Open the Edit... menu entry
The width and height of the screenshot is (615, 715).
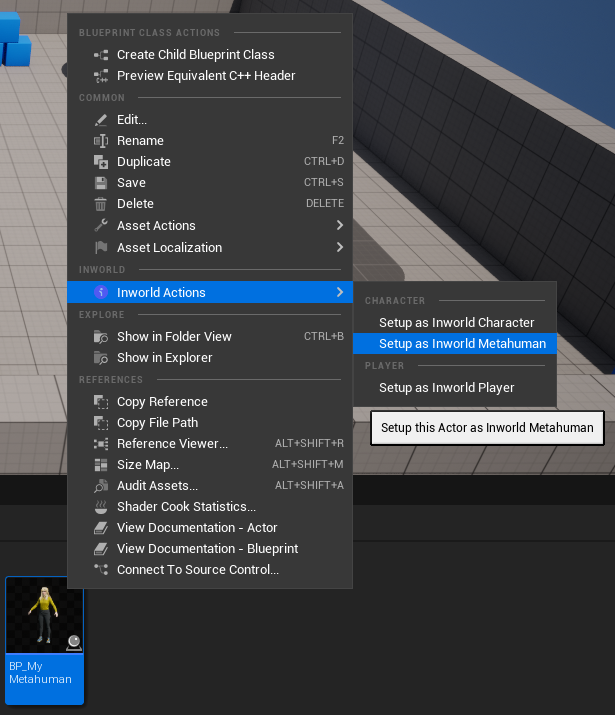[x=210, y=119]
